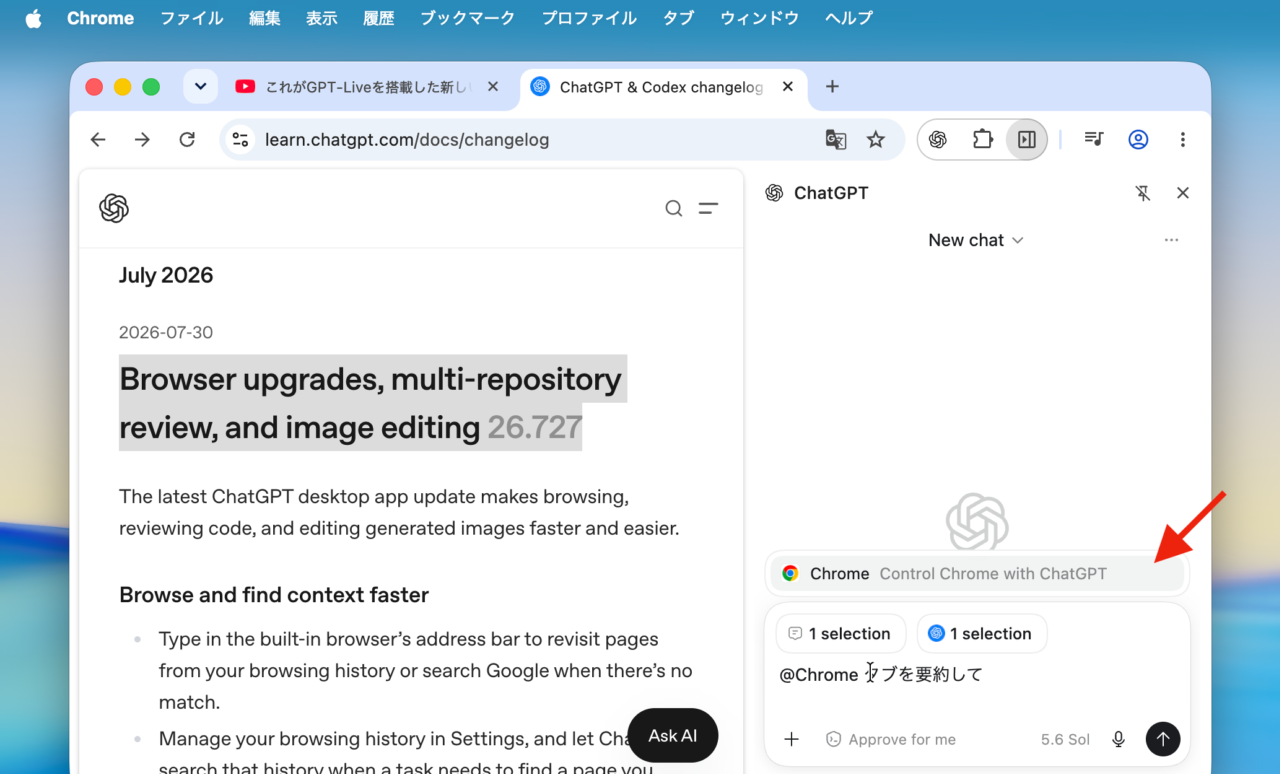Close the ChatGPT & Codex changelog tab

click(787, 87)
